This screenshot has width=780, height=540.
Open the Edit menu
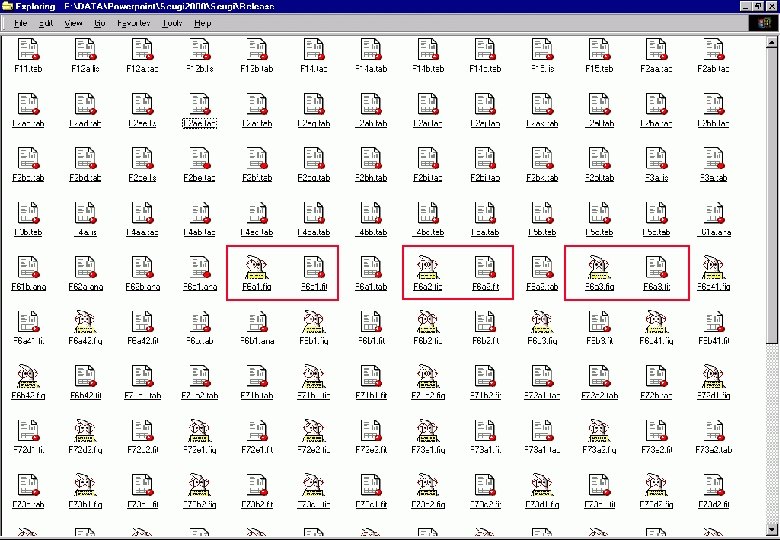coord(46,23)
